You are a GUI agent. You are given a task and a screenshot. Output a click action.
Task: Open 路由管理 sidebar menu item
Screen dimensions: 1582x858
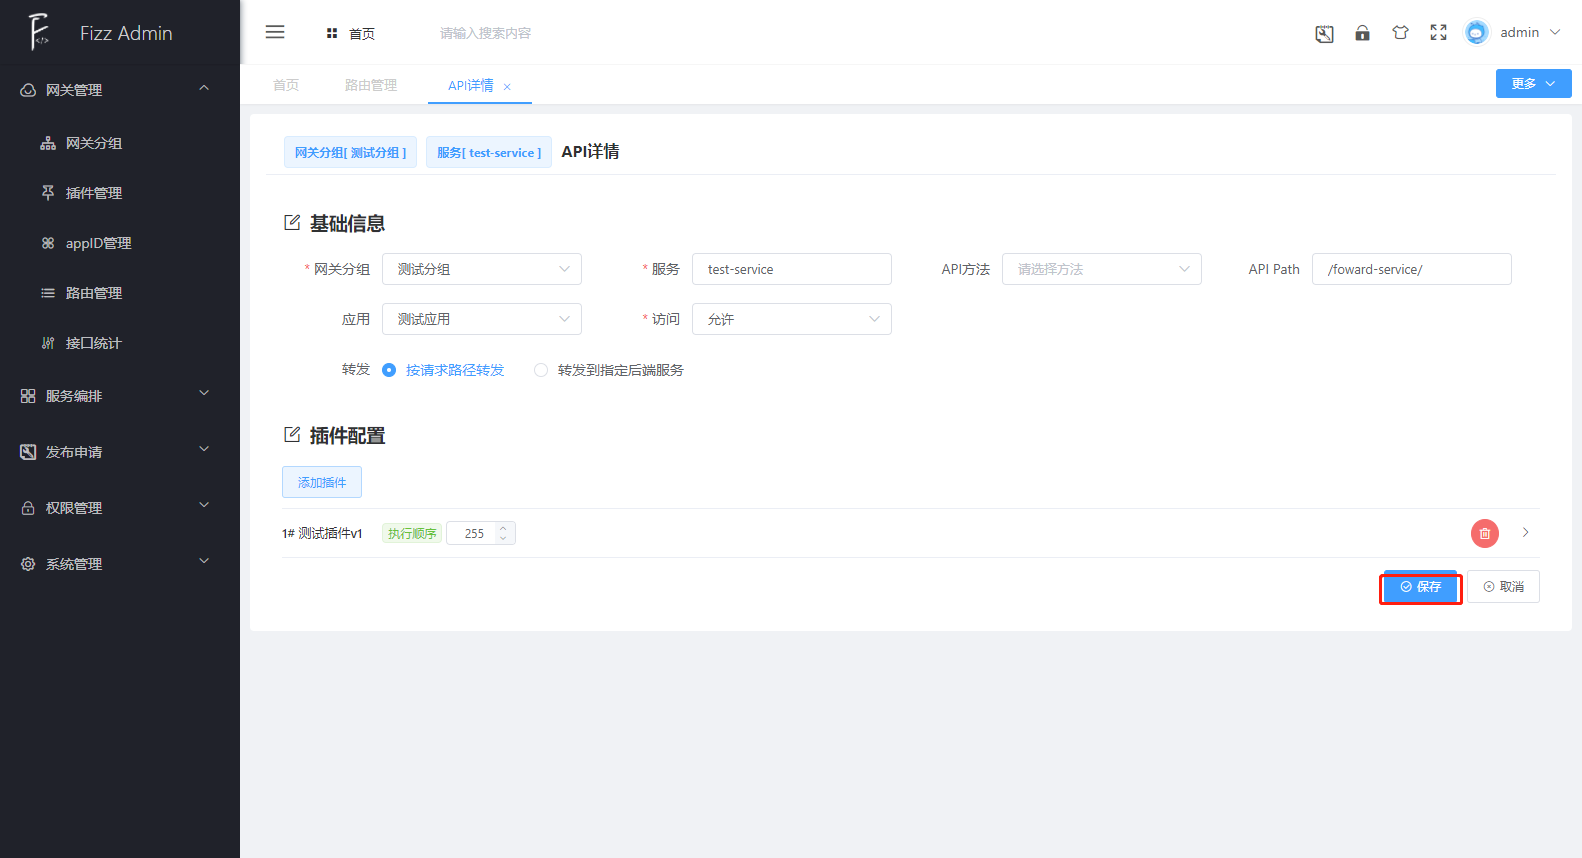pyautogui.click(x=120, y=293)
